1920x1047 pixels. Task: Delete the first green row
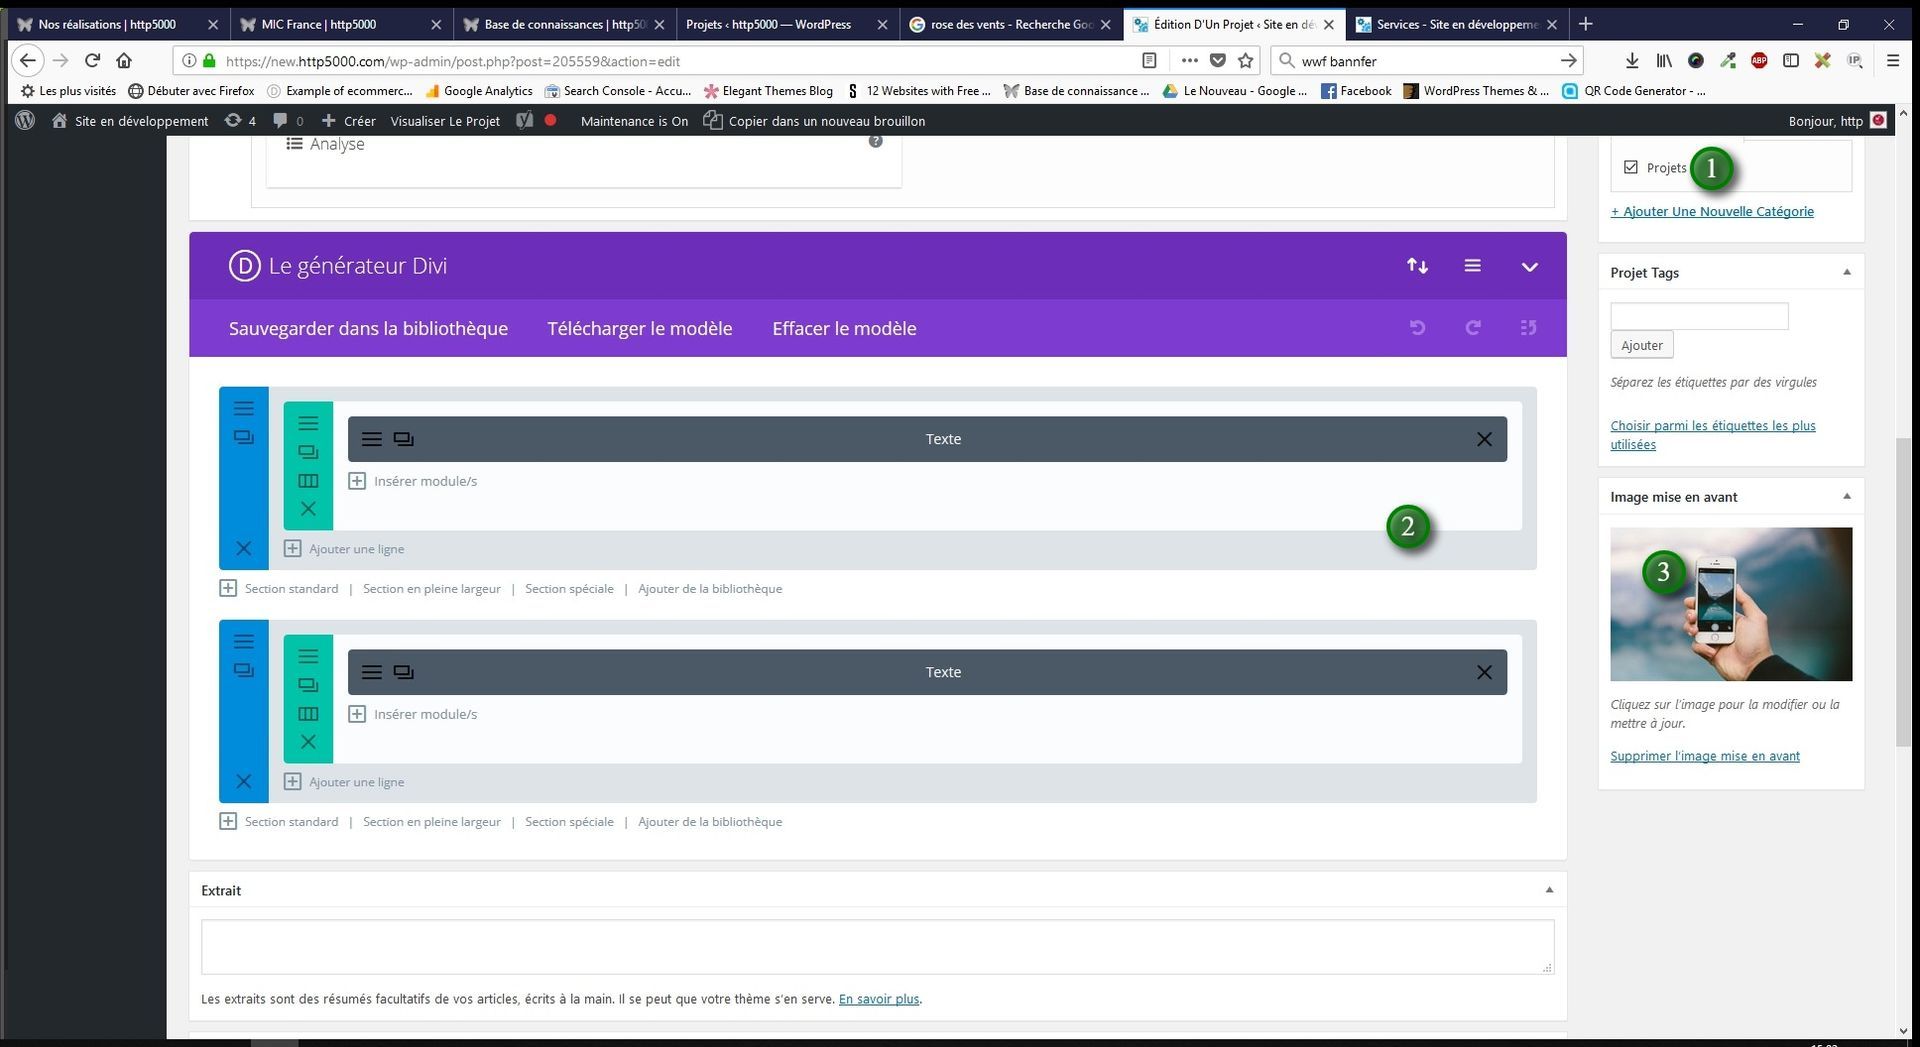[x=308, y=509]
